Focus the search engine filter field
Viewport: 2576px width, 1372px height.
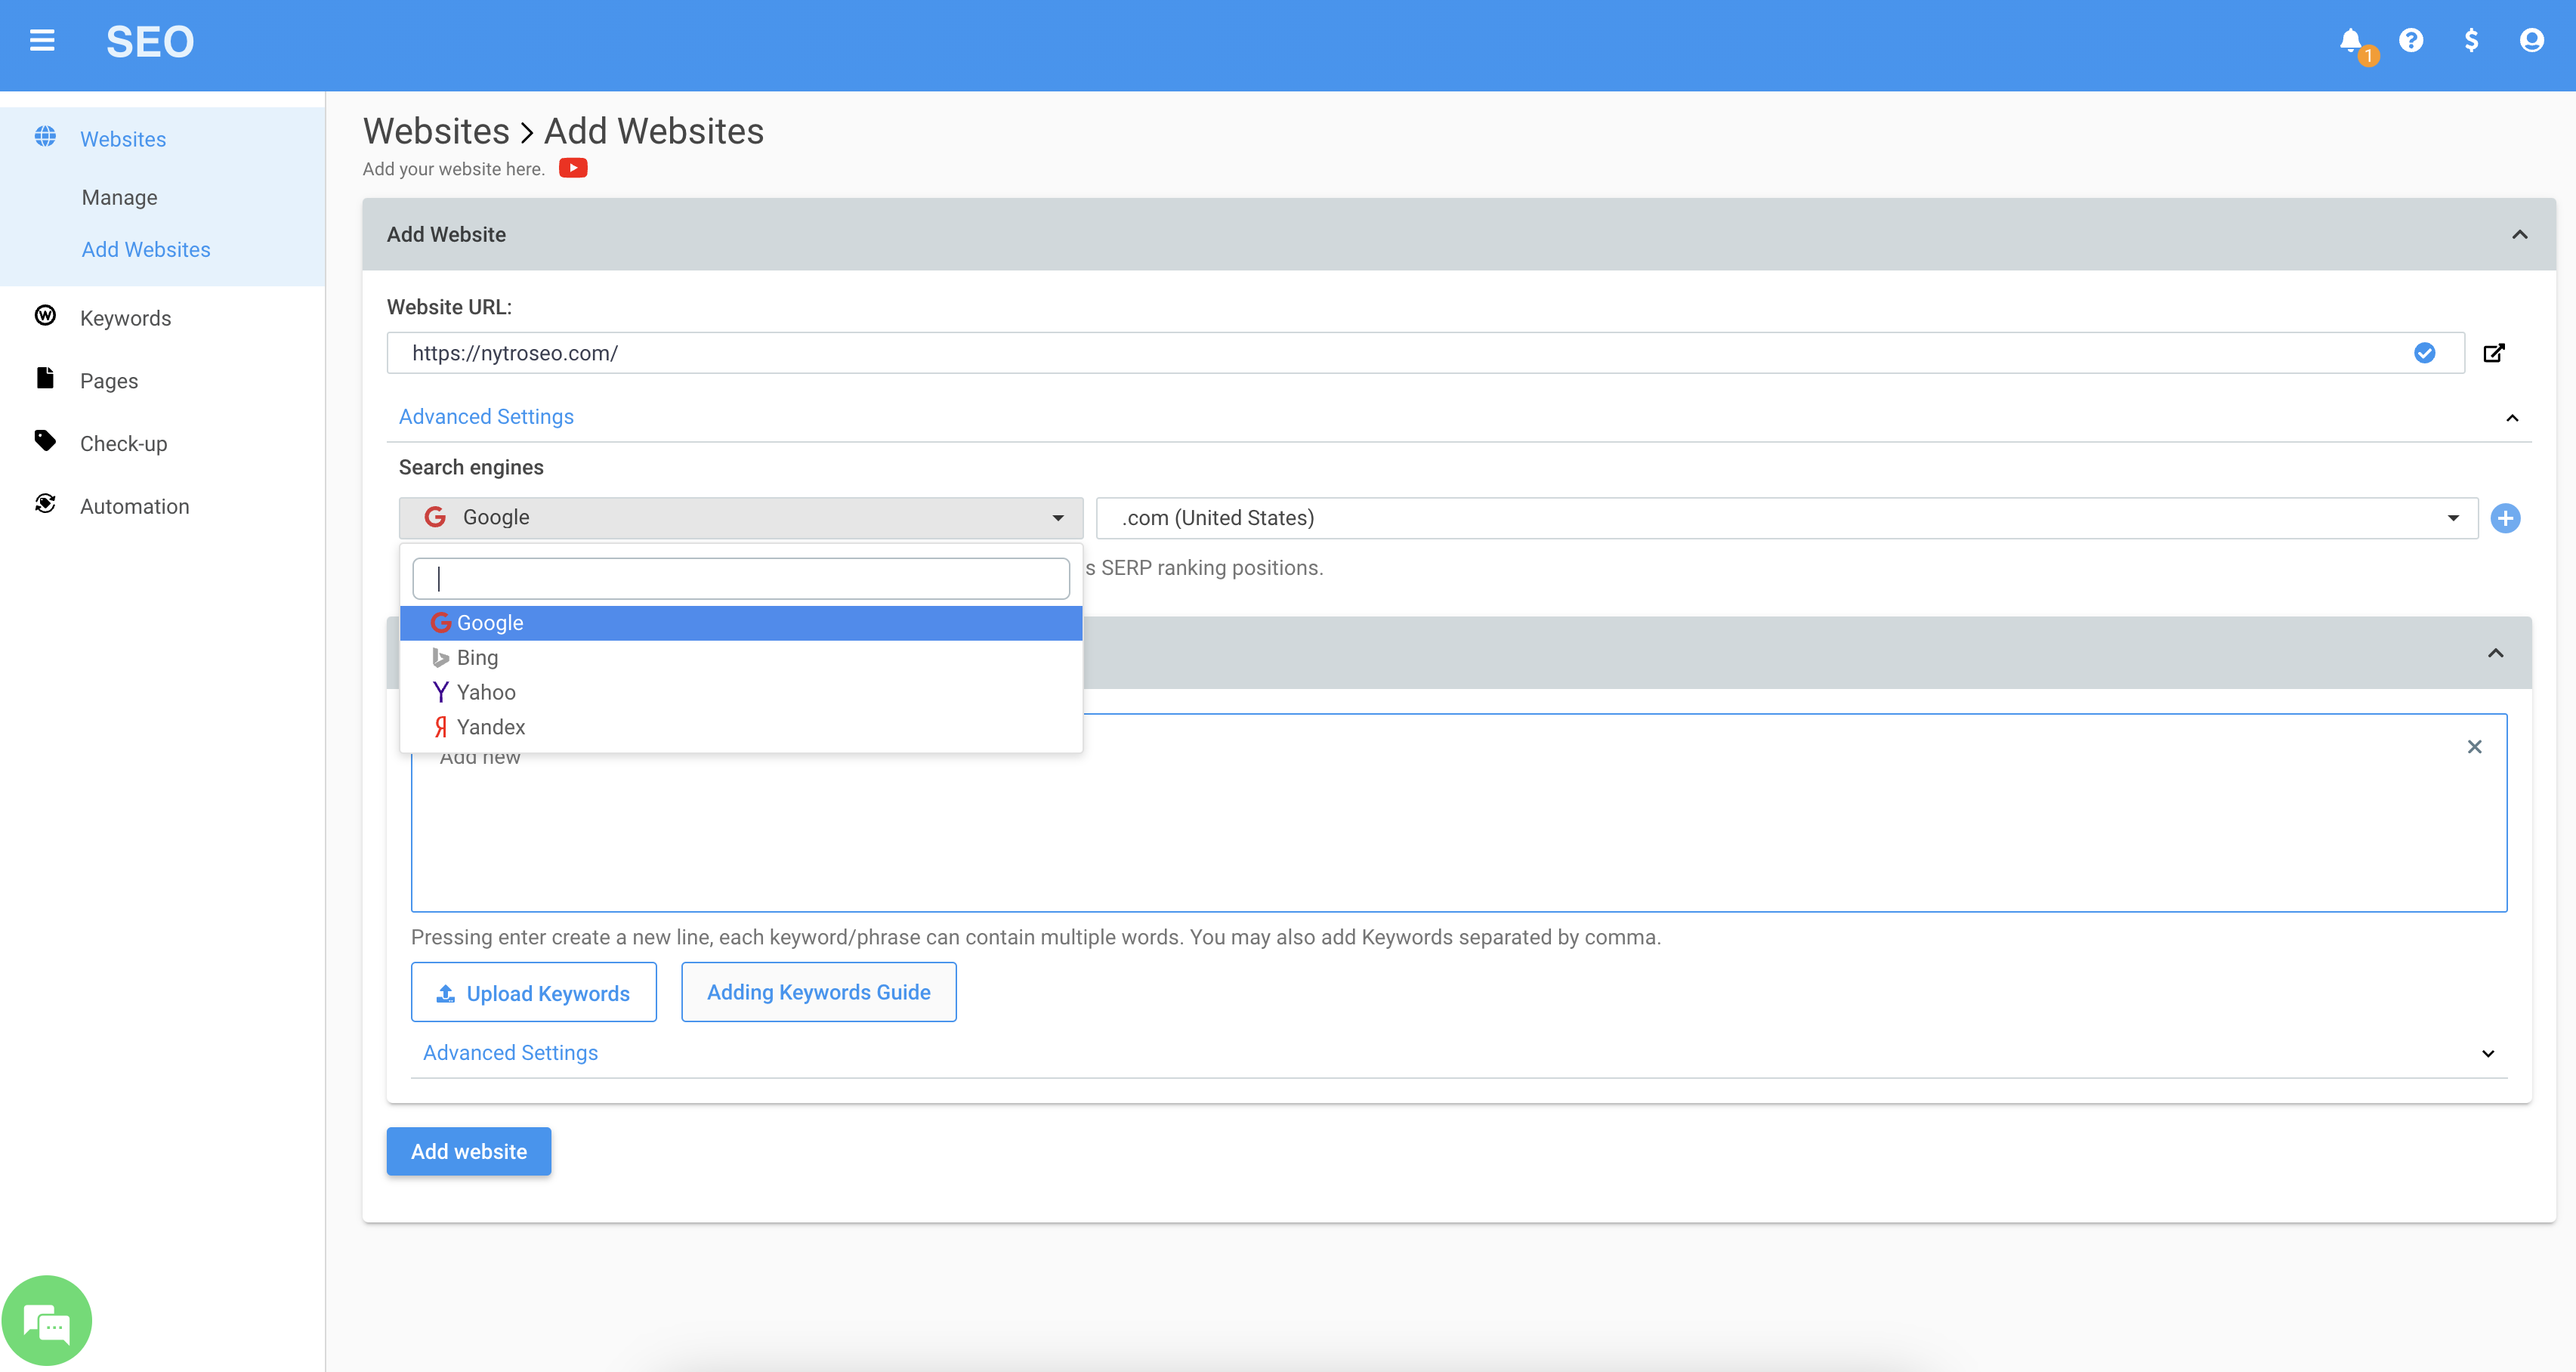[x=741, y=579]
